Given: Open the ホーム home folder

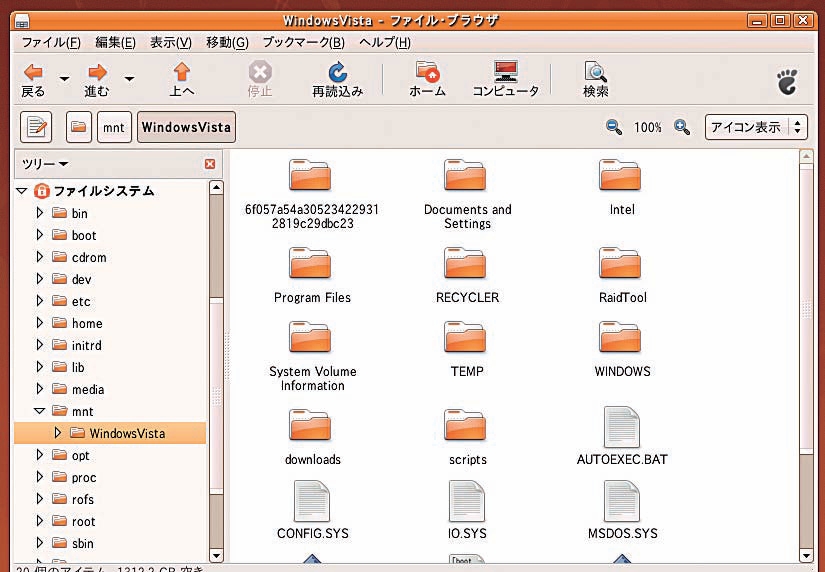Looking at the screenshot, I should [x=427, y=80].
